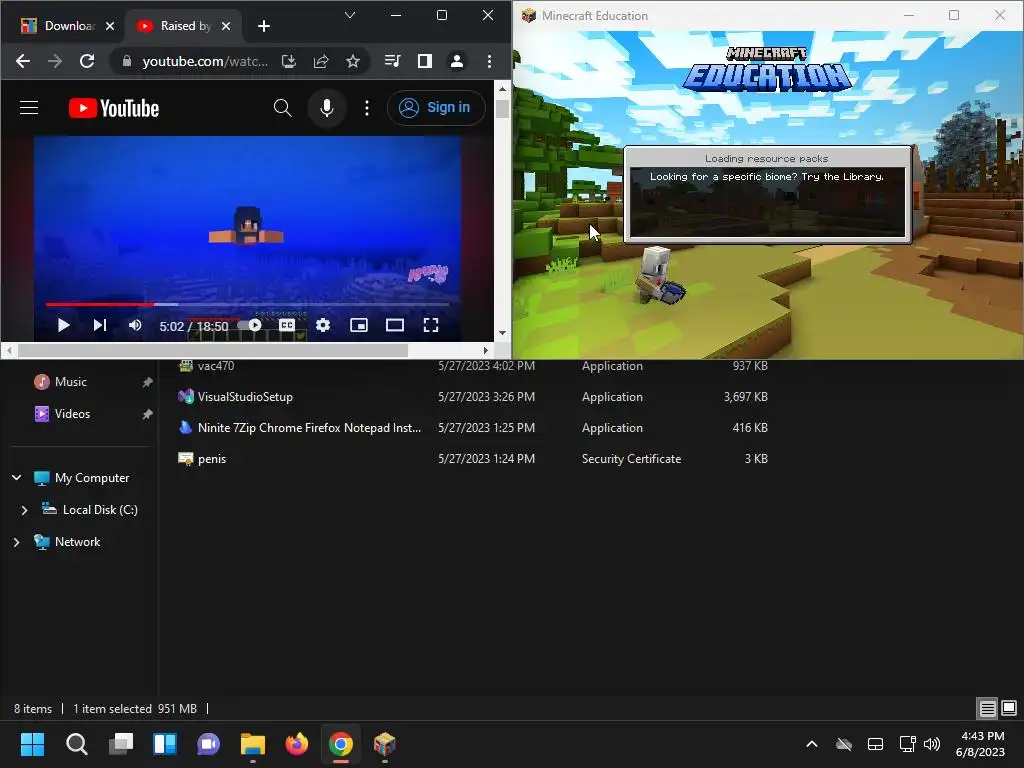Image resolution: width=1024 pixels, height=768 pixels.
Task: Search YouTube with voice microphone
Action: [x=327, y=108]
